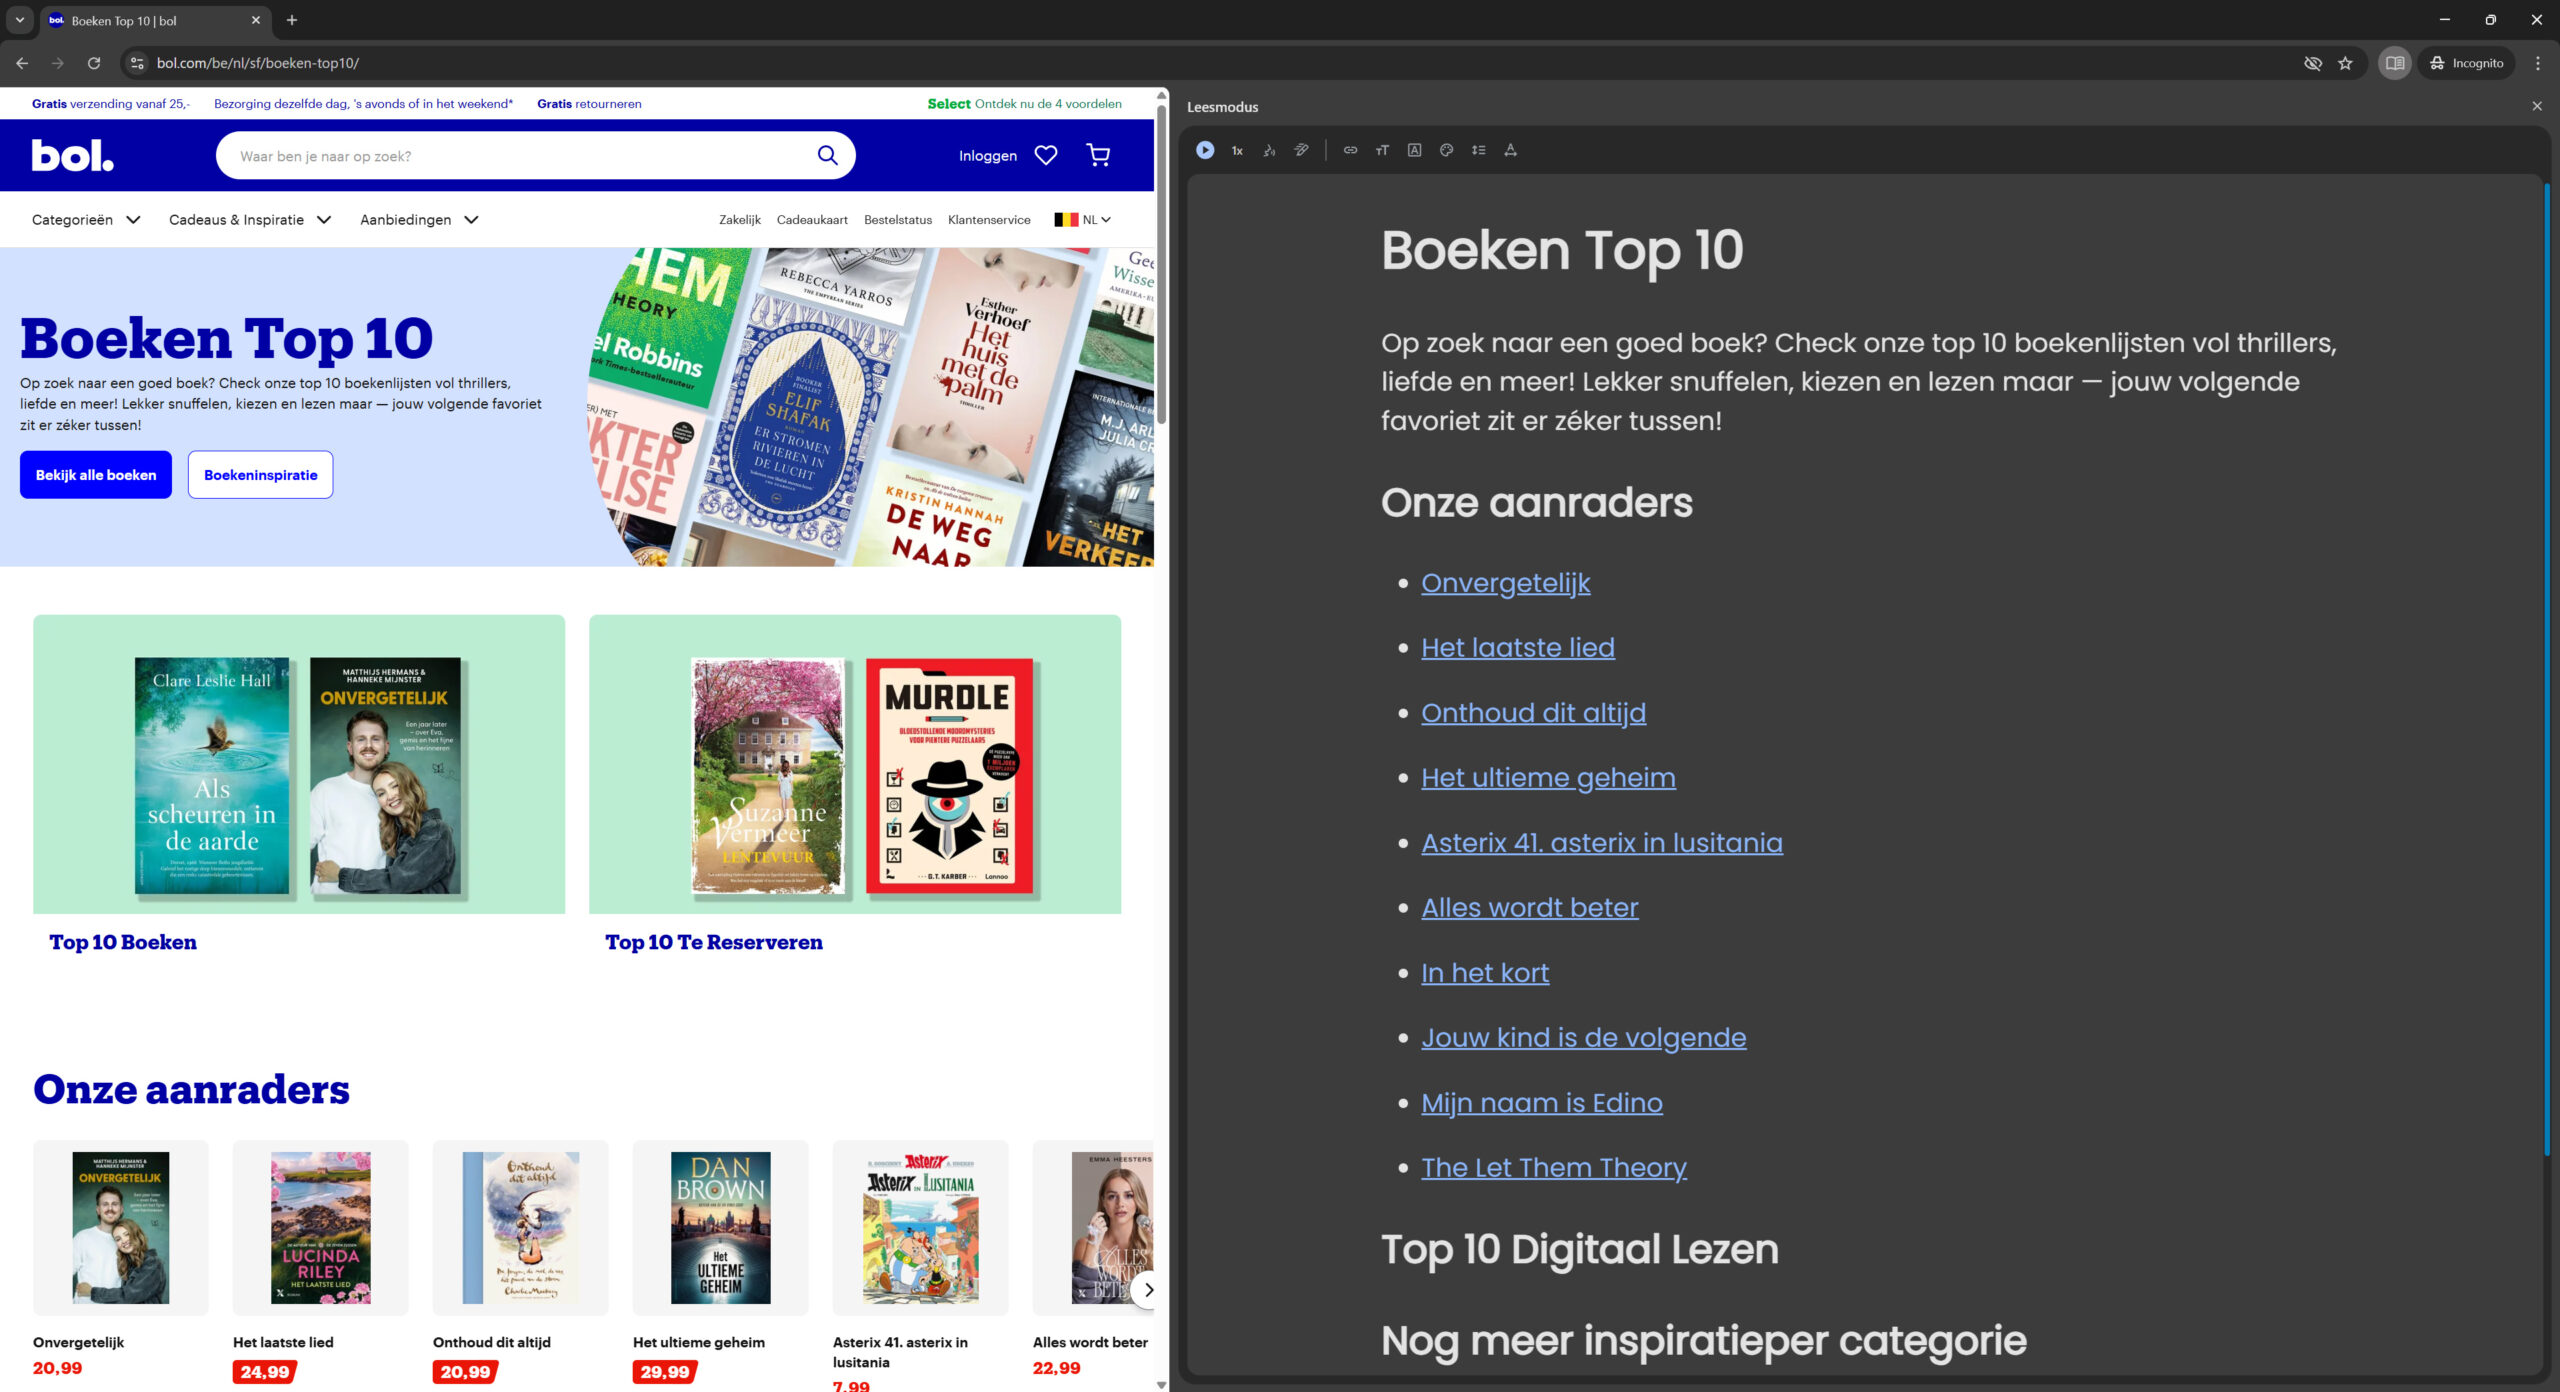Toggle the reading mode side panel button

pos(2394,63)
